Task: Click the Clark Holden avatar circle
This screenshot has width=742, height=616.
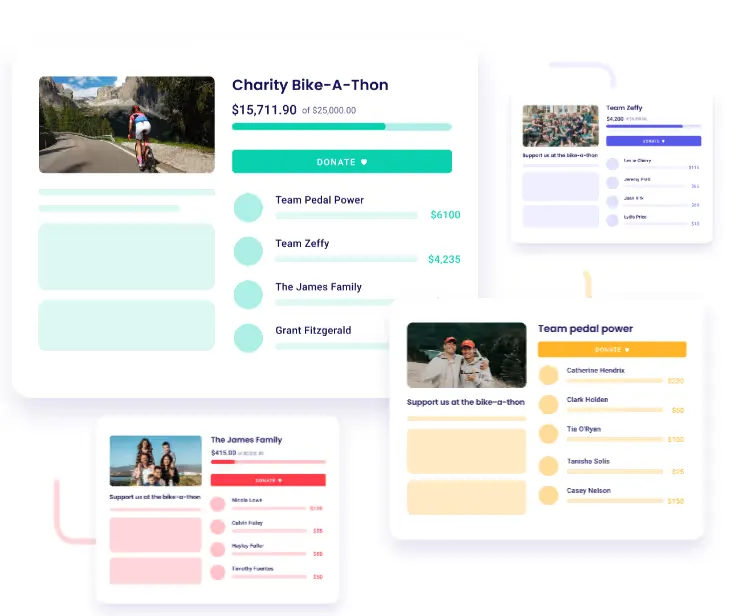Action: tap(548, 405)
